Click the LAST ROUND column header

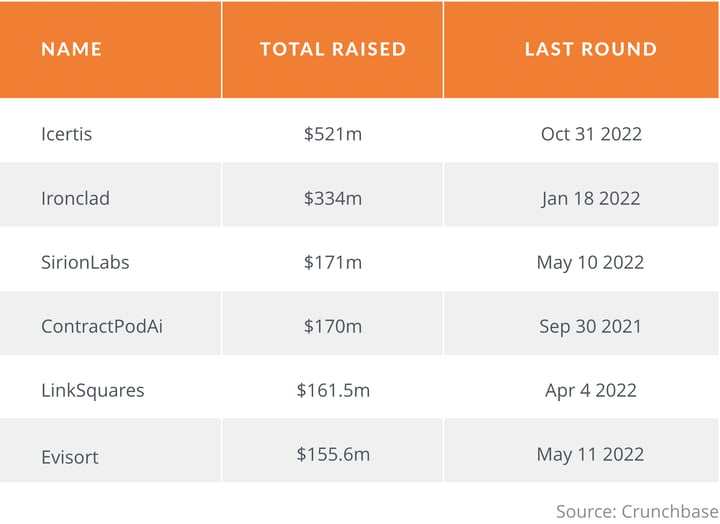click(x=591, y=49)
